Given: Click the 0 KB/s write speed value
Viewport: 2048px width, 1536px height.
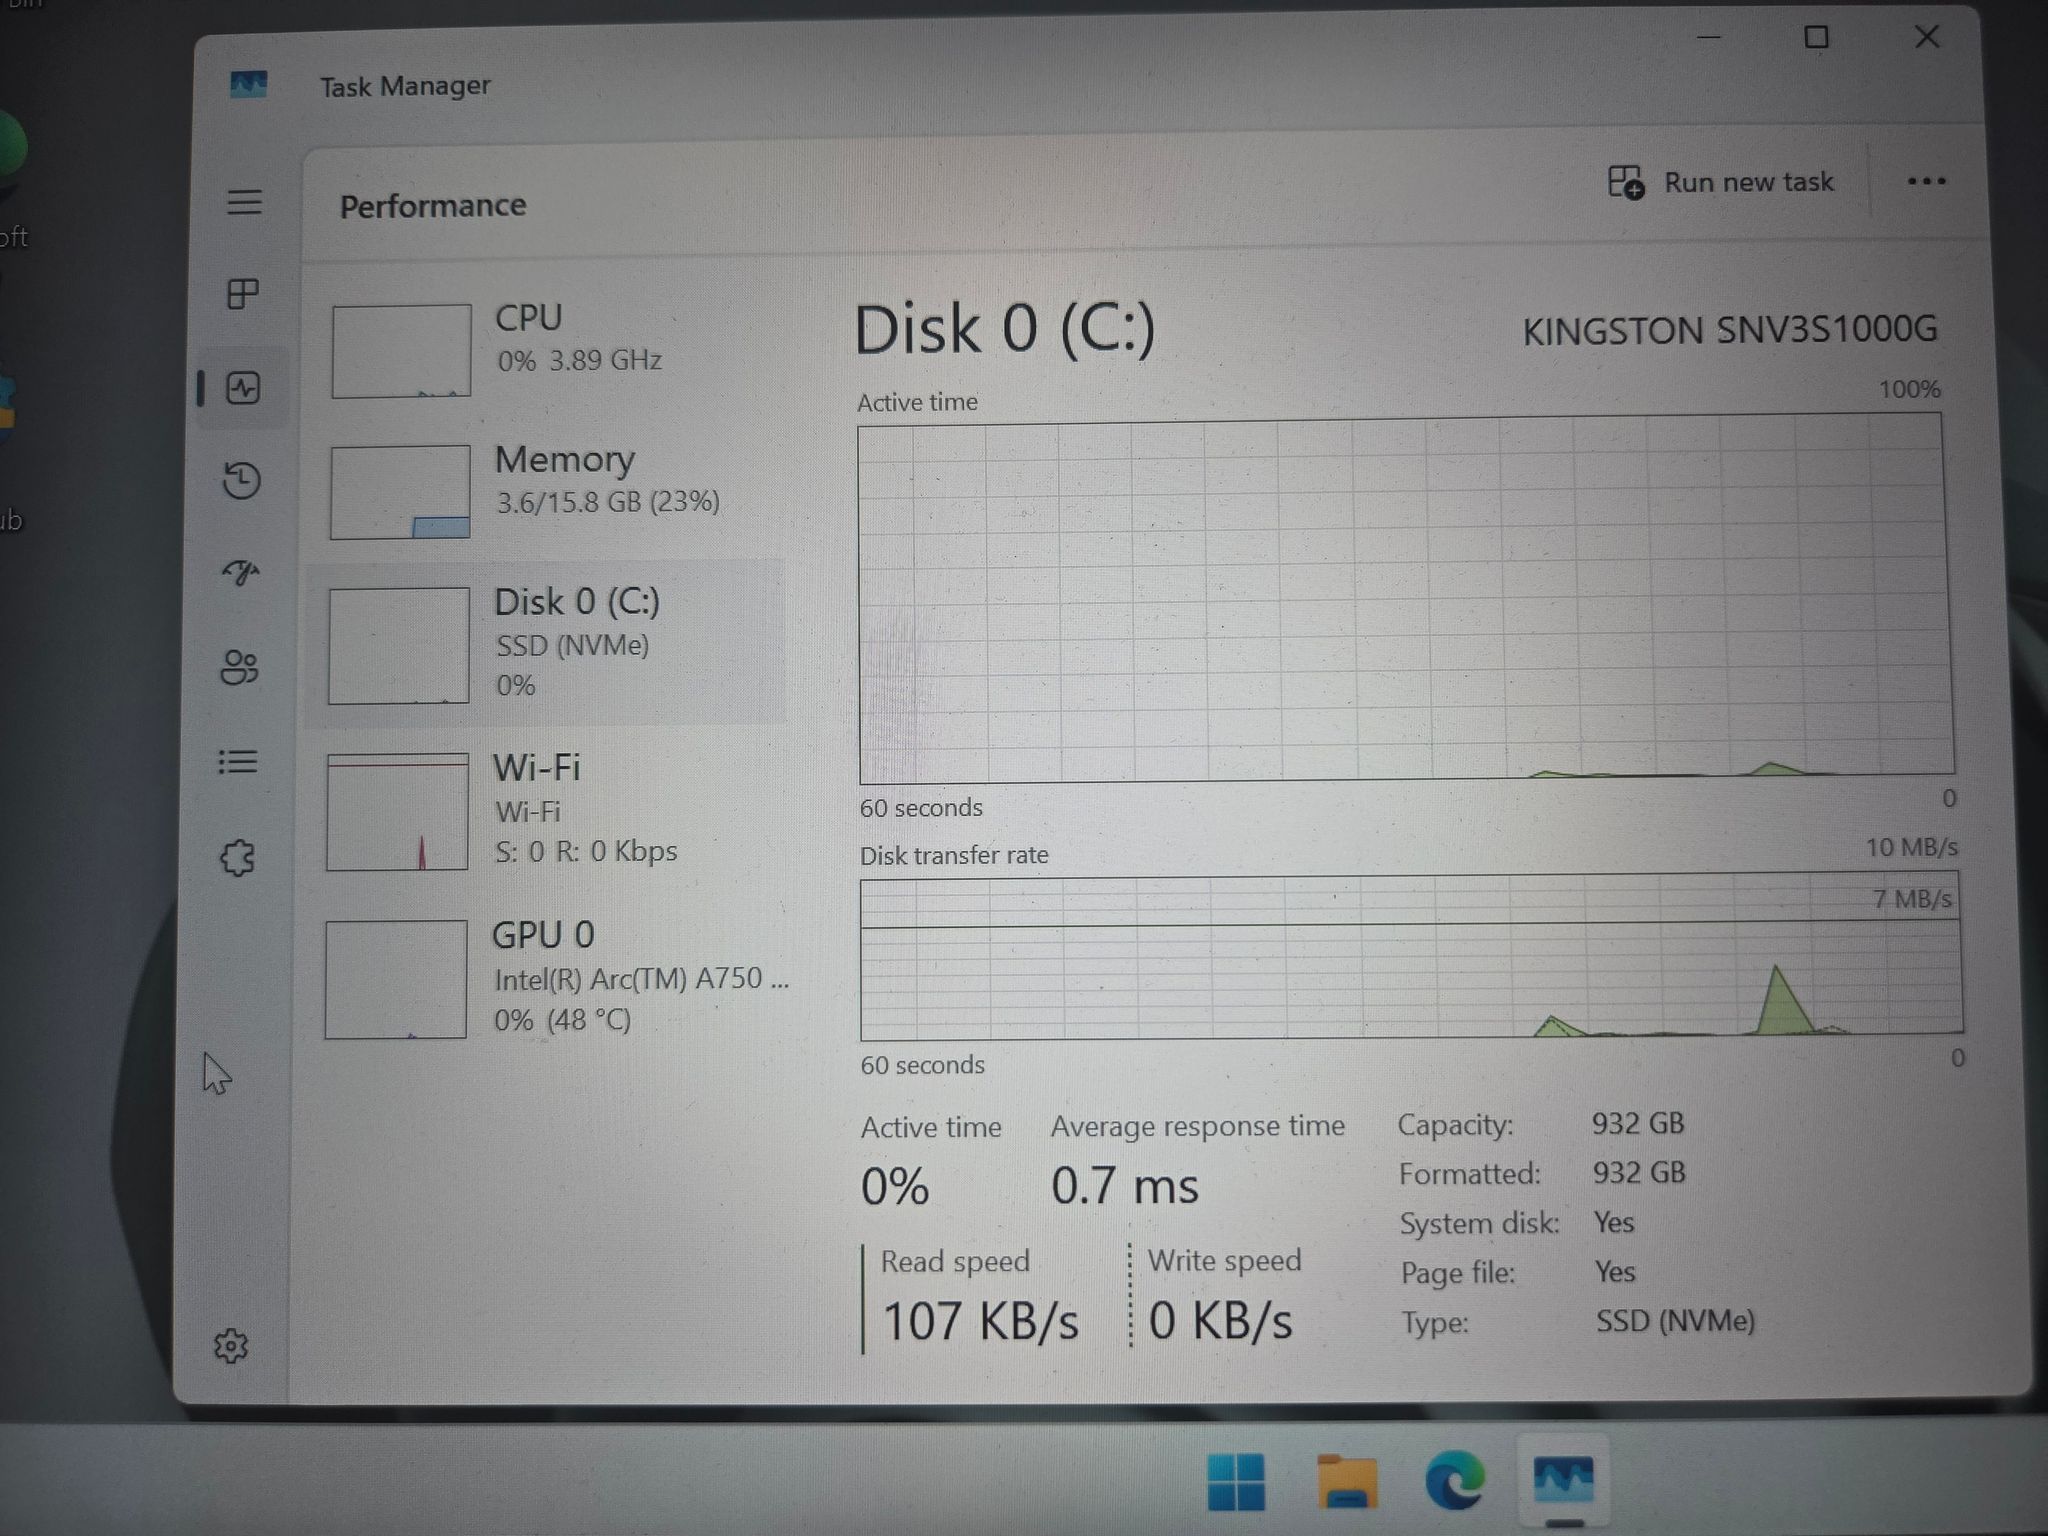Looking at the screenshot, I should tap(1220, 1321).
